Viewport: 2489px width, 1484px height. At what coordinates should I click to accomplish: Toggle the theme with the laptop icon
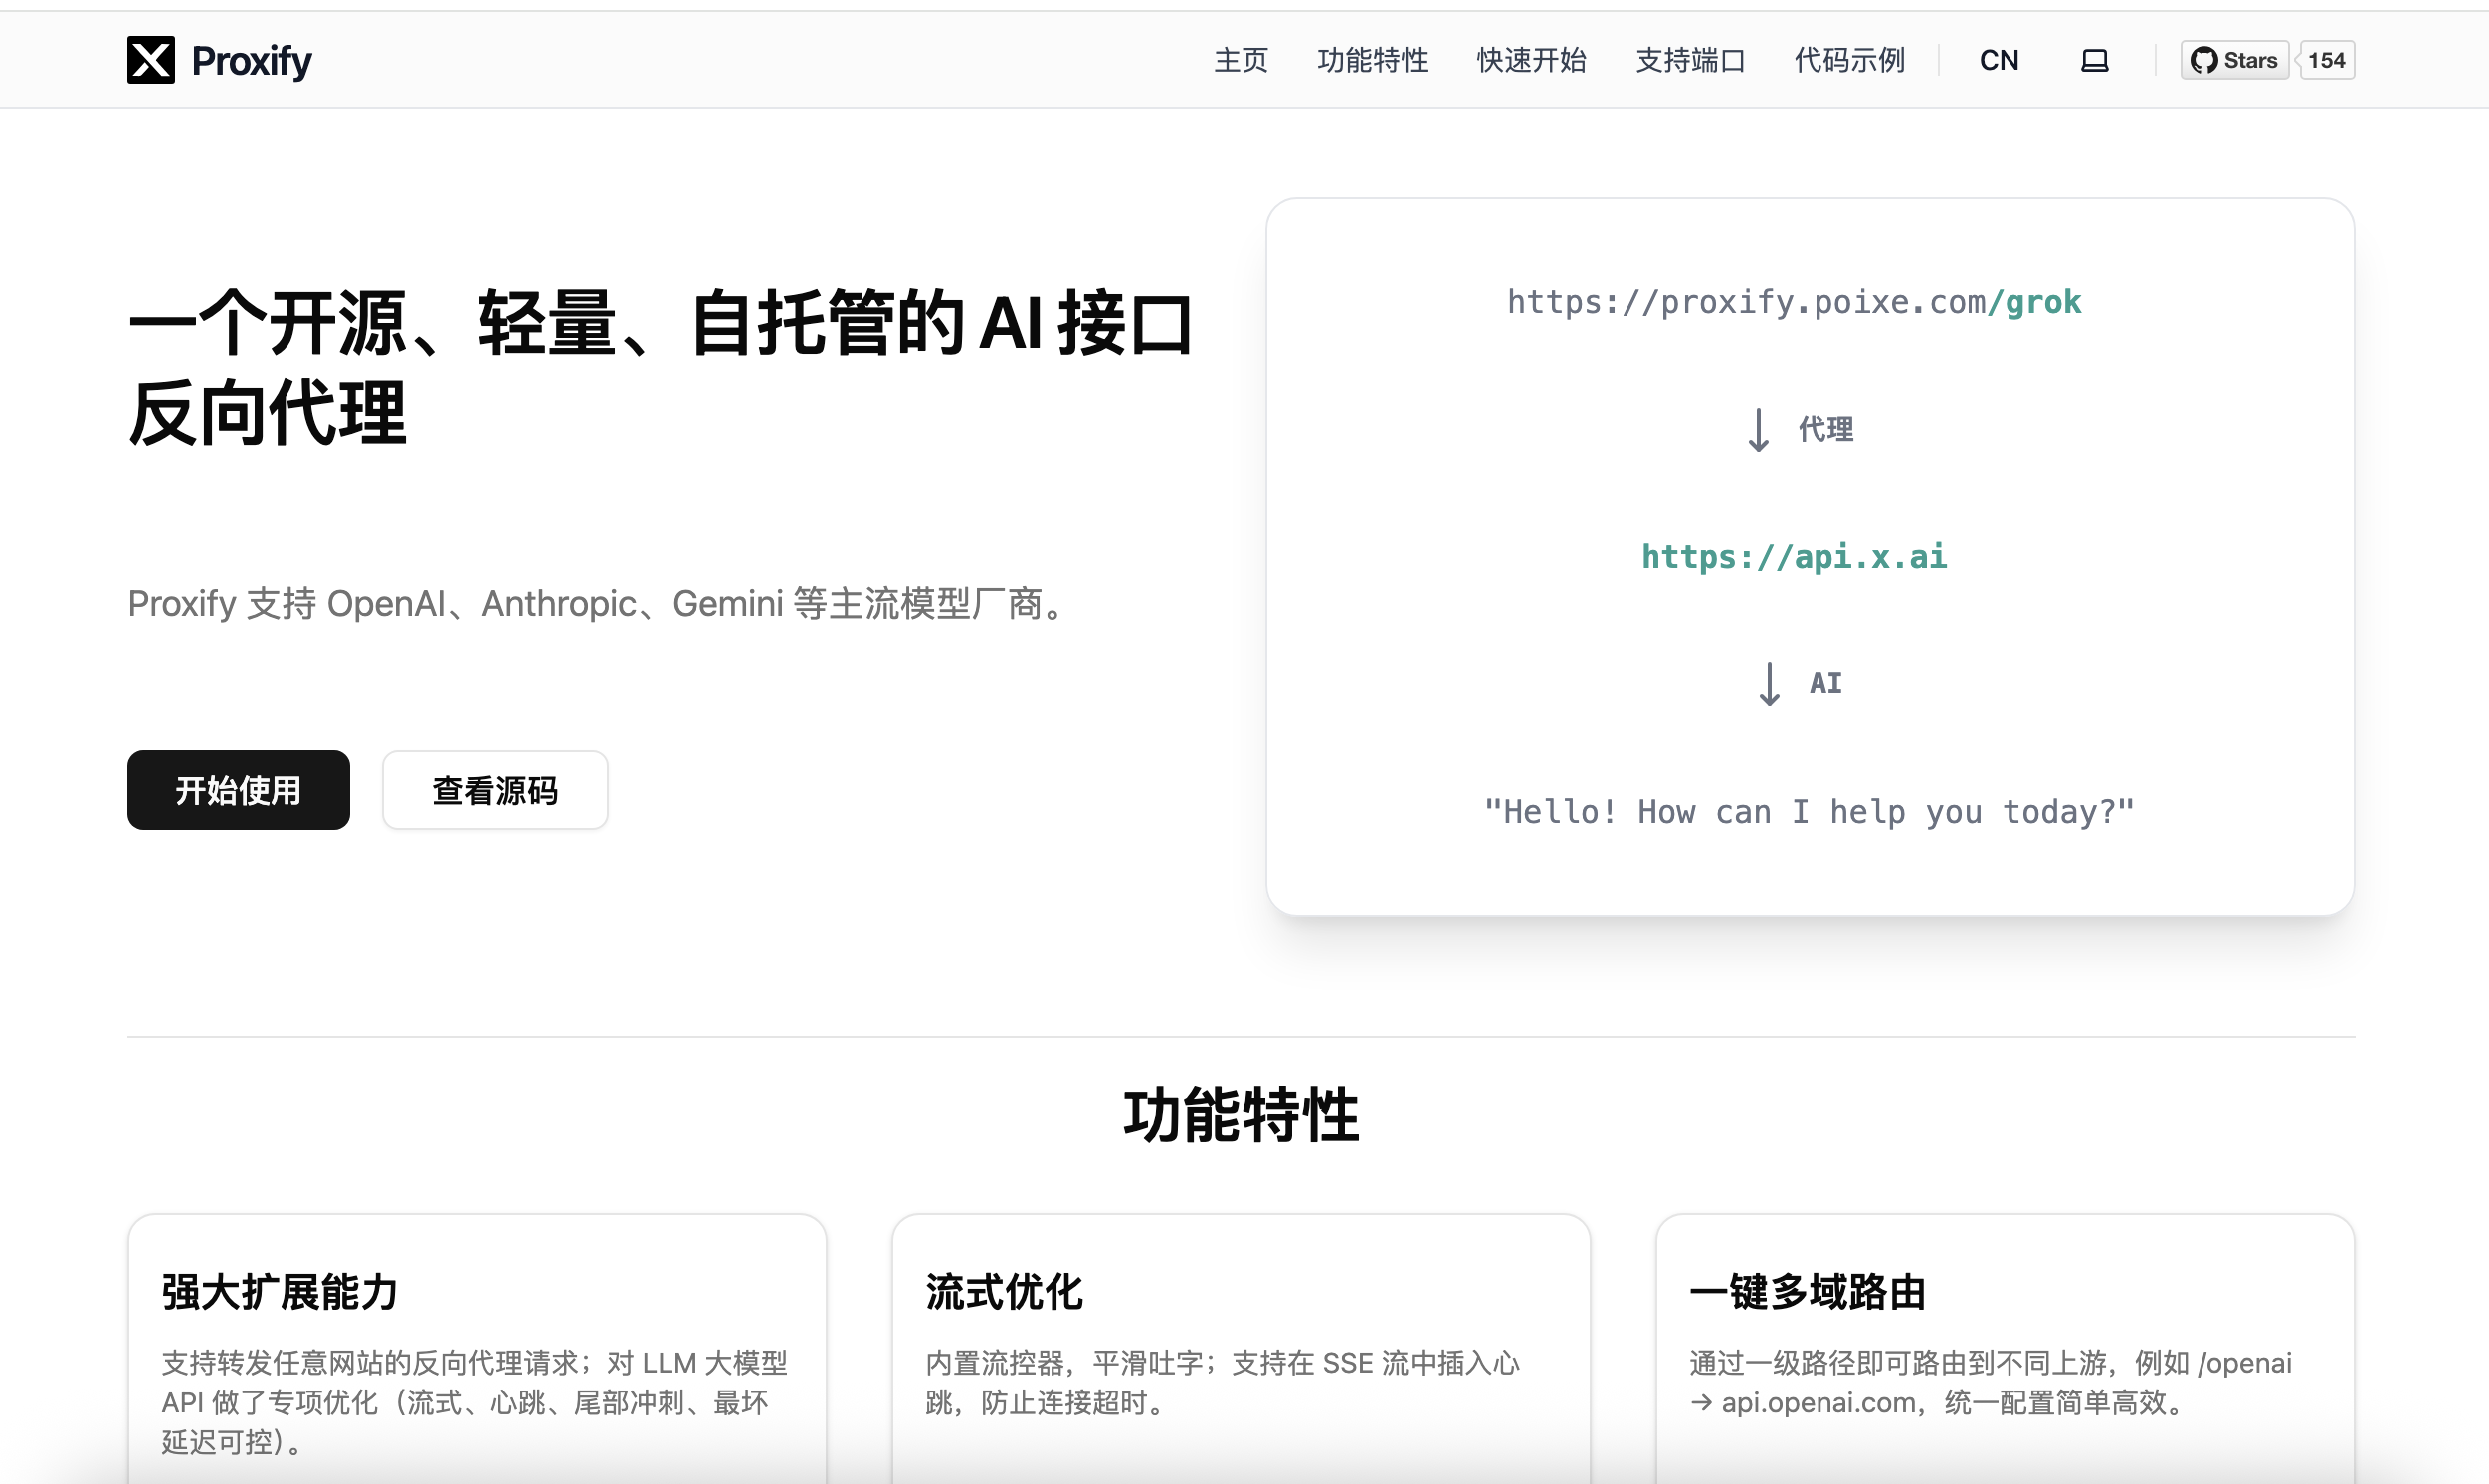click(x=2094, y=61)
